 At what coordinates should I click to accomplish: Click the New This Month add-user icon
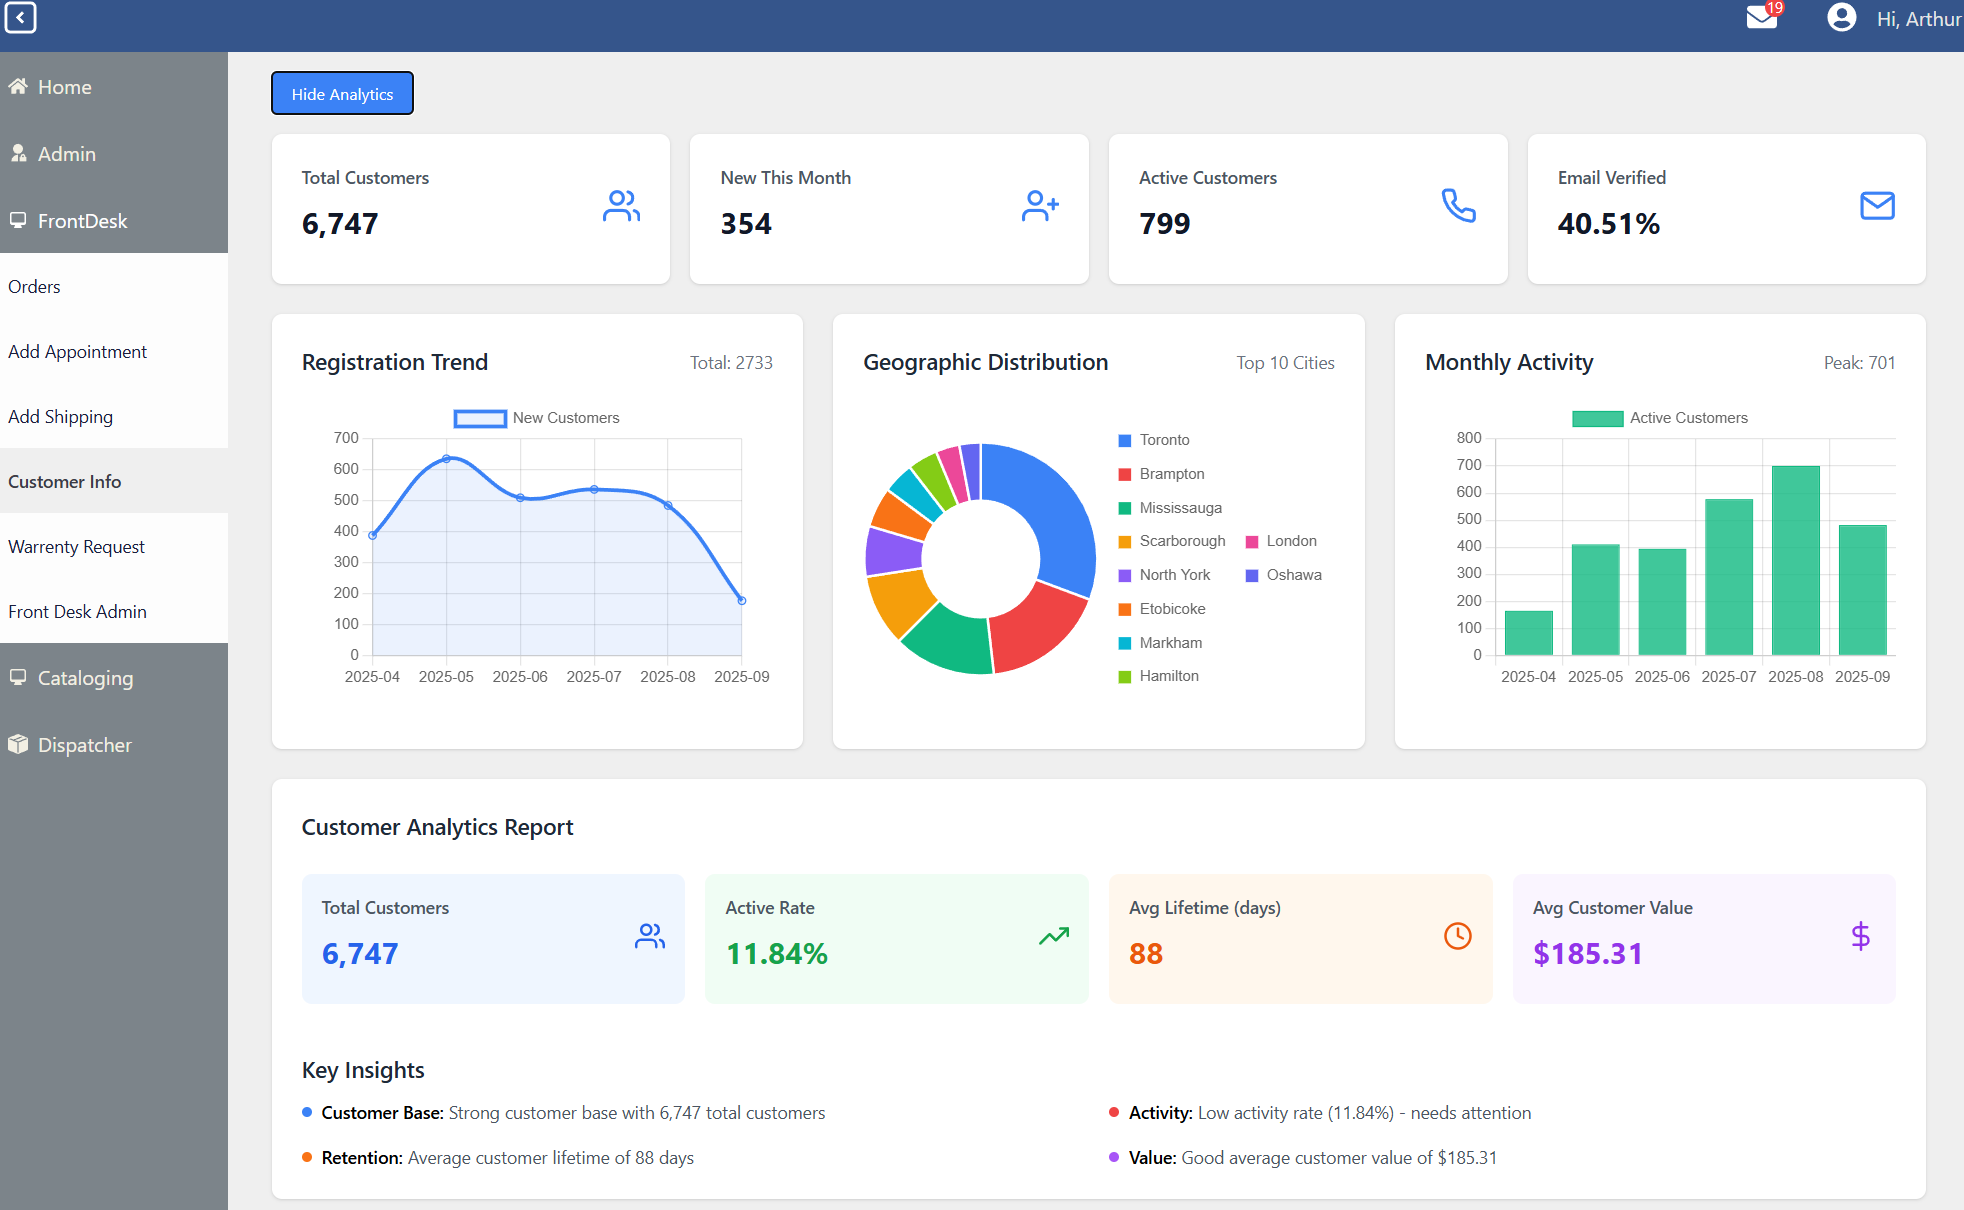[x=1040, y=206]
